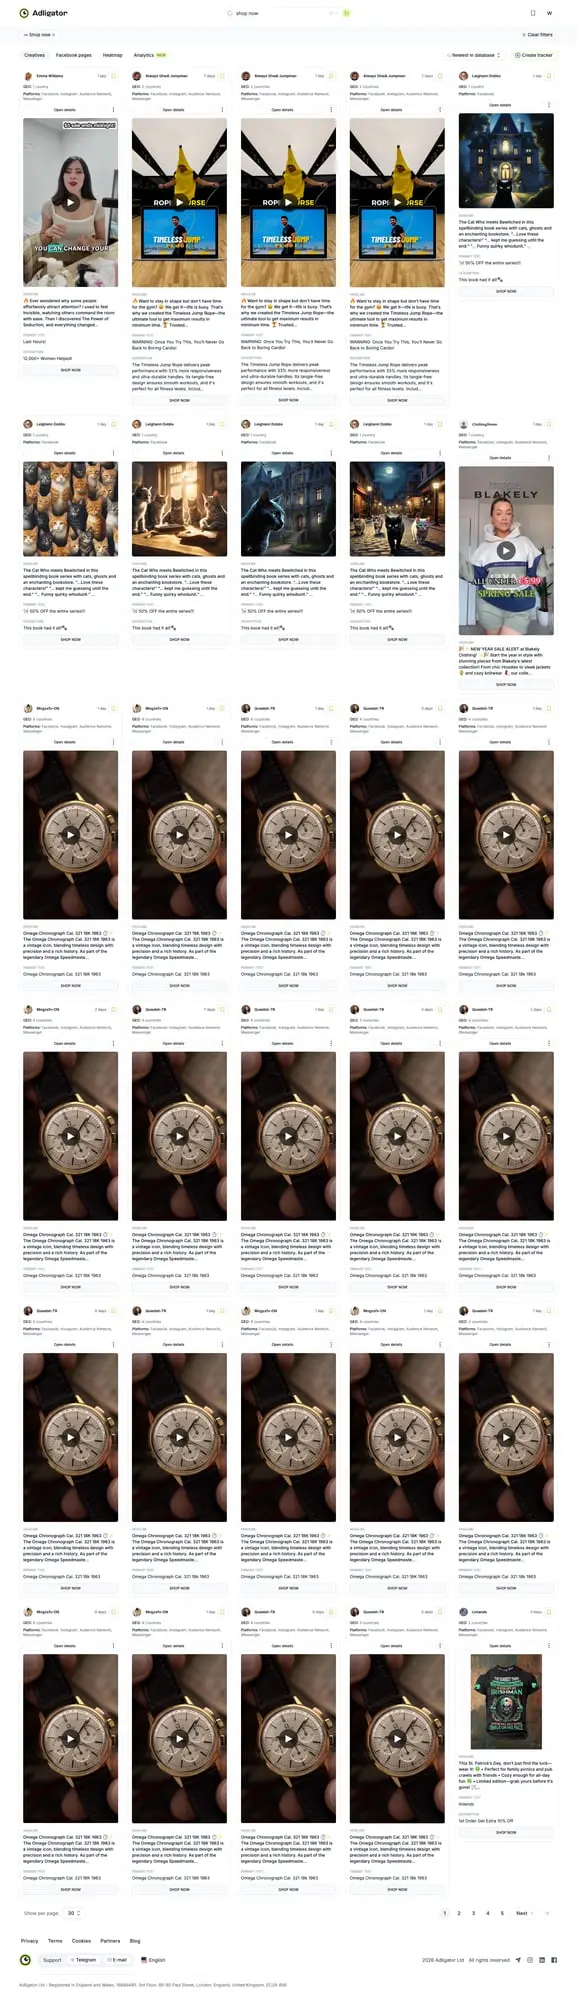The width and height of the screenshot is (577, 2000).
Task: Change the 'Show per page' 30 selector
Action: coord(74,1913)
